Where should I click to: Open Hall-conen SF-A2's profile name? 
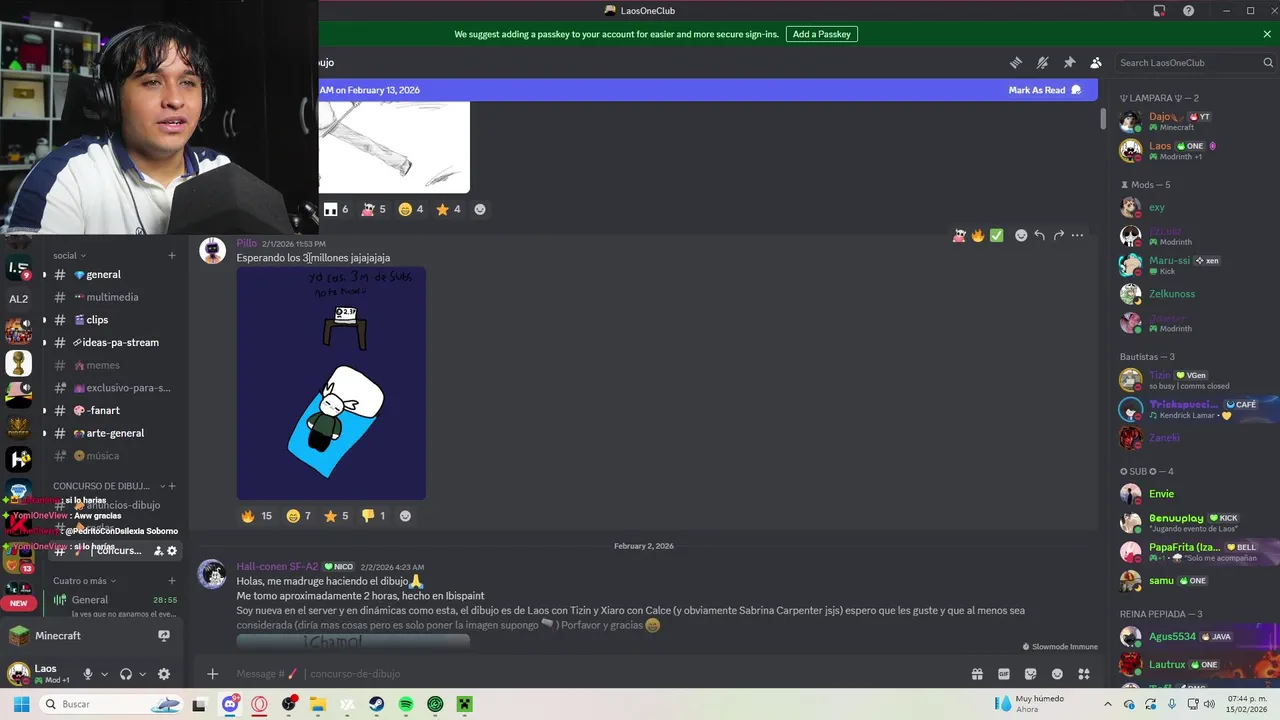(x=277, y=567)
